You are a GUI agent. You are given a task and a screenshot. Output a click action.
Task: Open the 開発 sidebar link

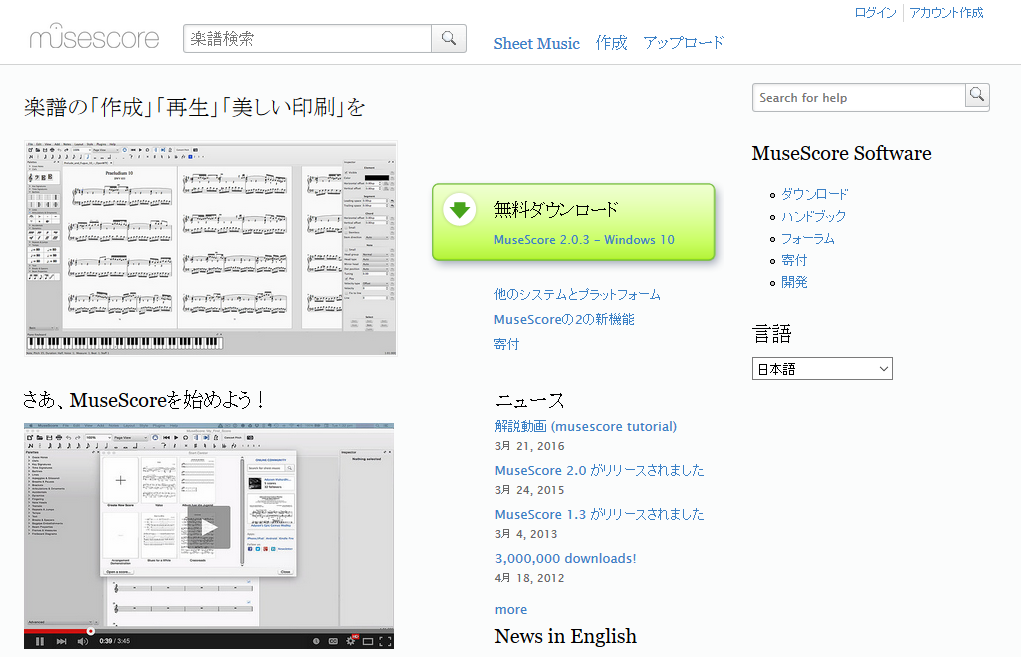[x=794, y=282]
